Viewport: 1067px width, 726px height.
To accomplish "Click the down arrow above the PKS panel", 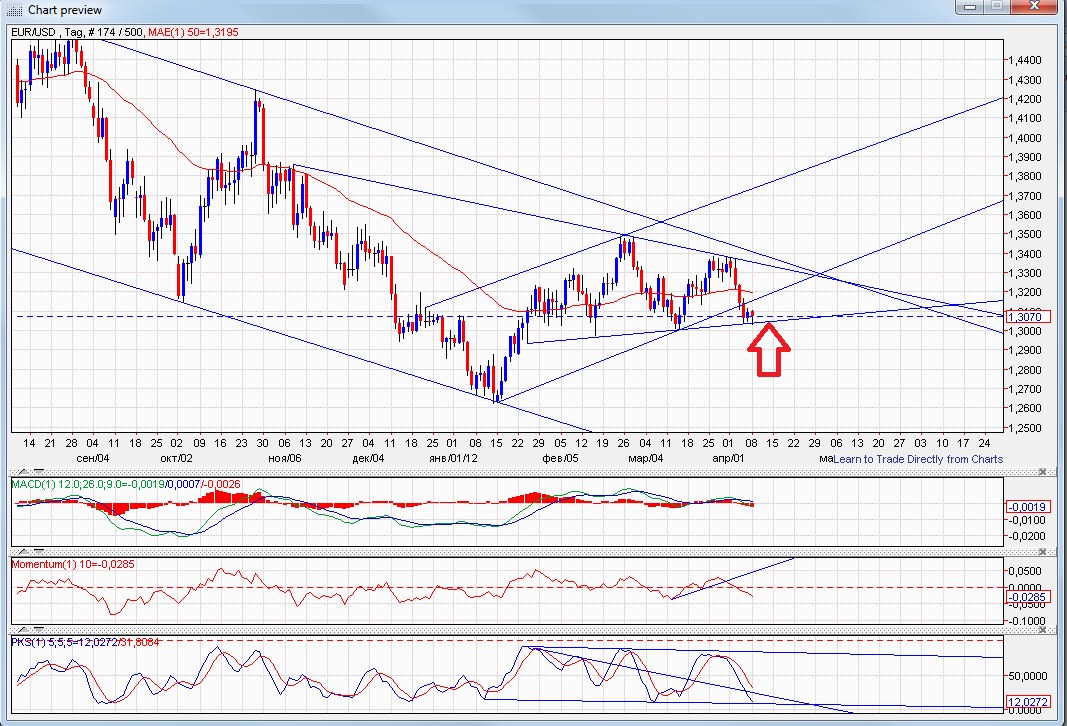I will click(x=37, y=630).
